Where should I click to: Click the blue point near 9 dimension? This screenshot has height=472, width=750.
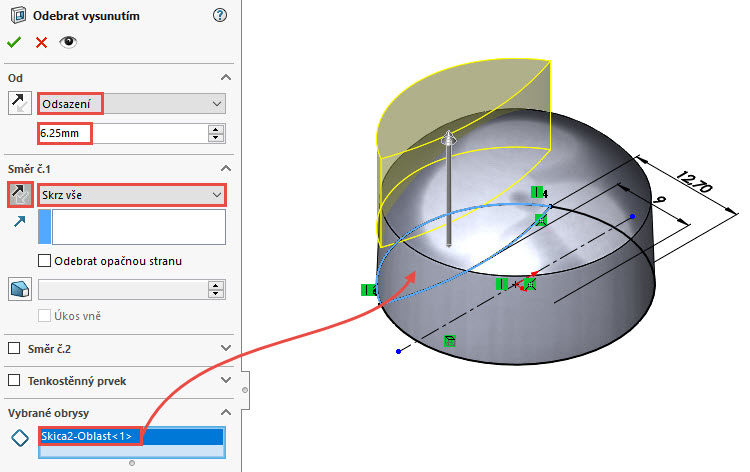click(x=632, y=217)
